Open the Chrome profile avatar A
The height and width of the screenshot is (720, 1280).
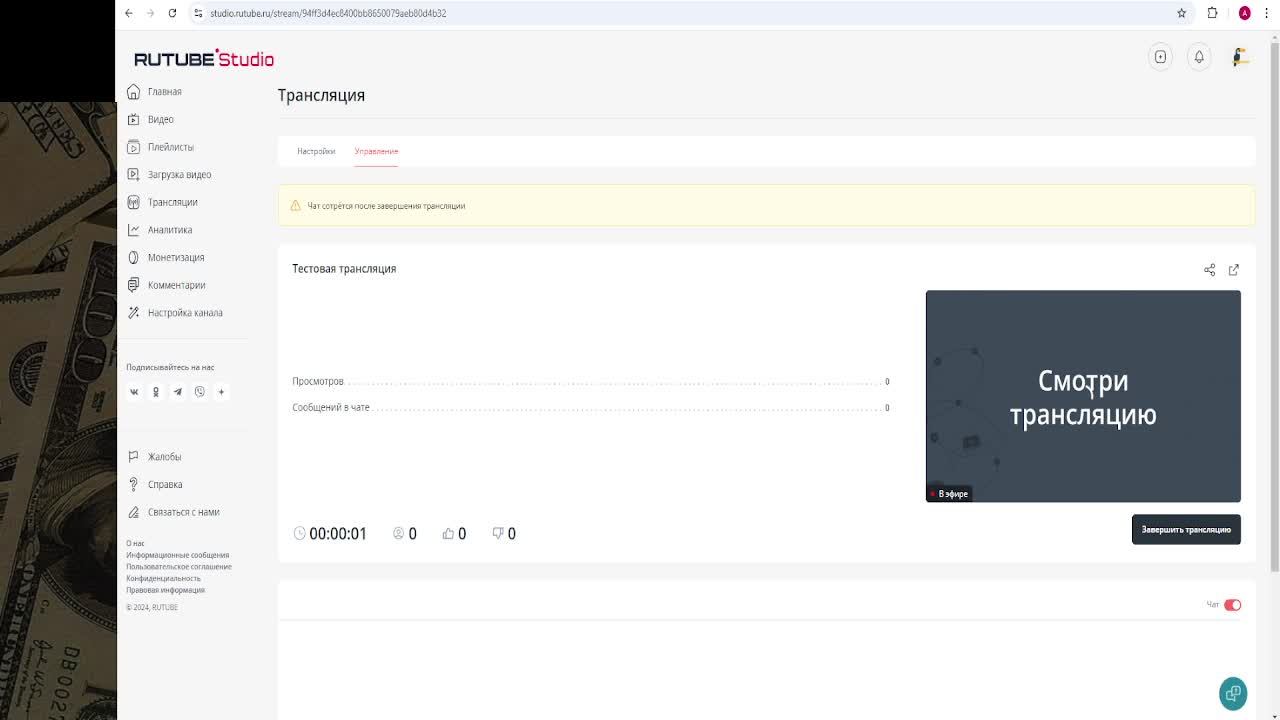1244,13
